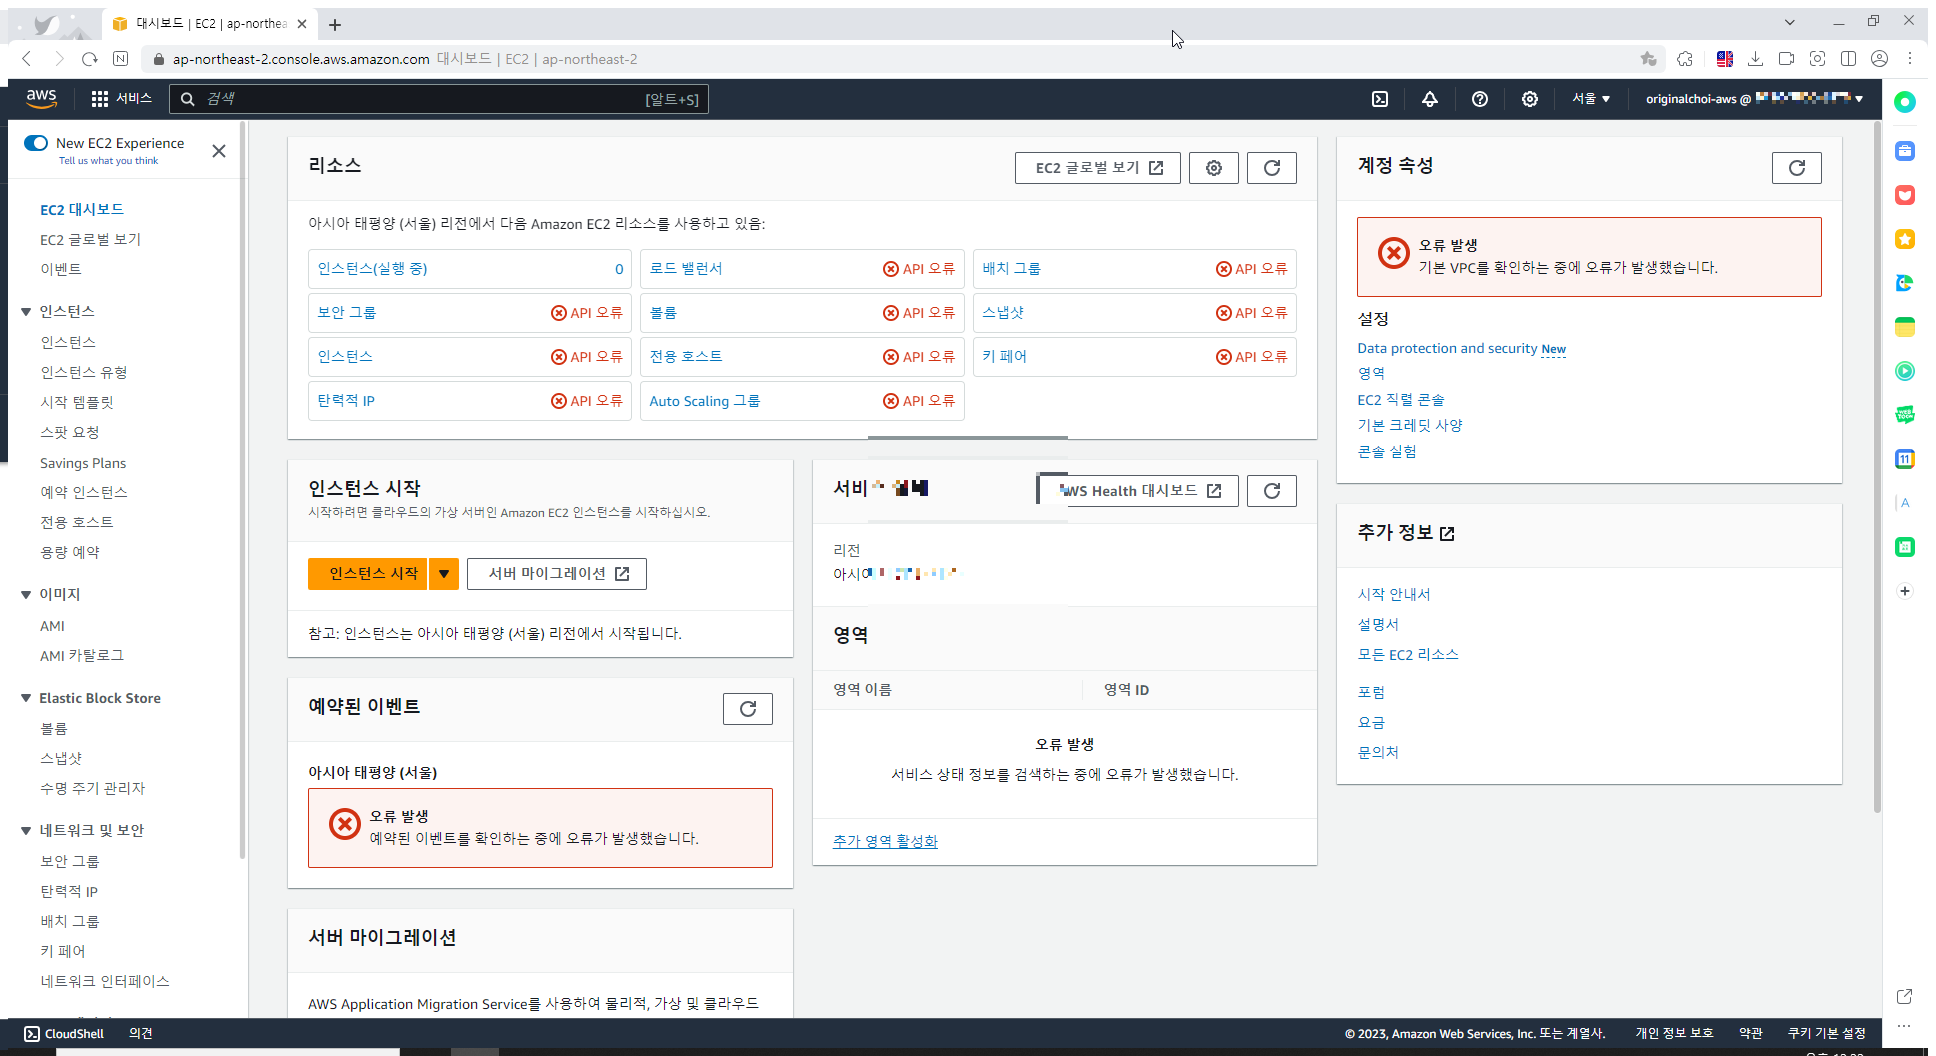1936x1056 pixels.
Task: Collapse the 네트워크 및 보안 section
Action: 26,831
